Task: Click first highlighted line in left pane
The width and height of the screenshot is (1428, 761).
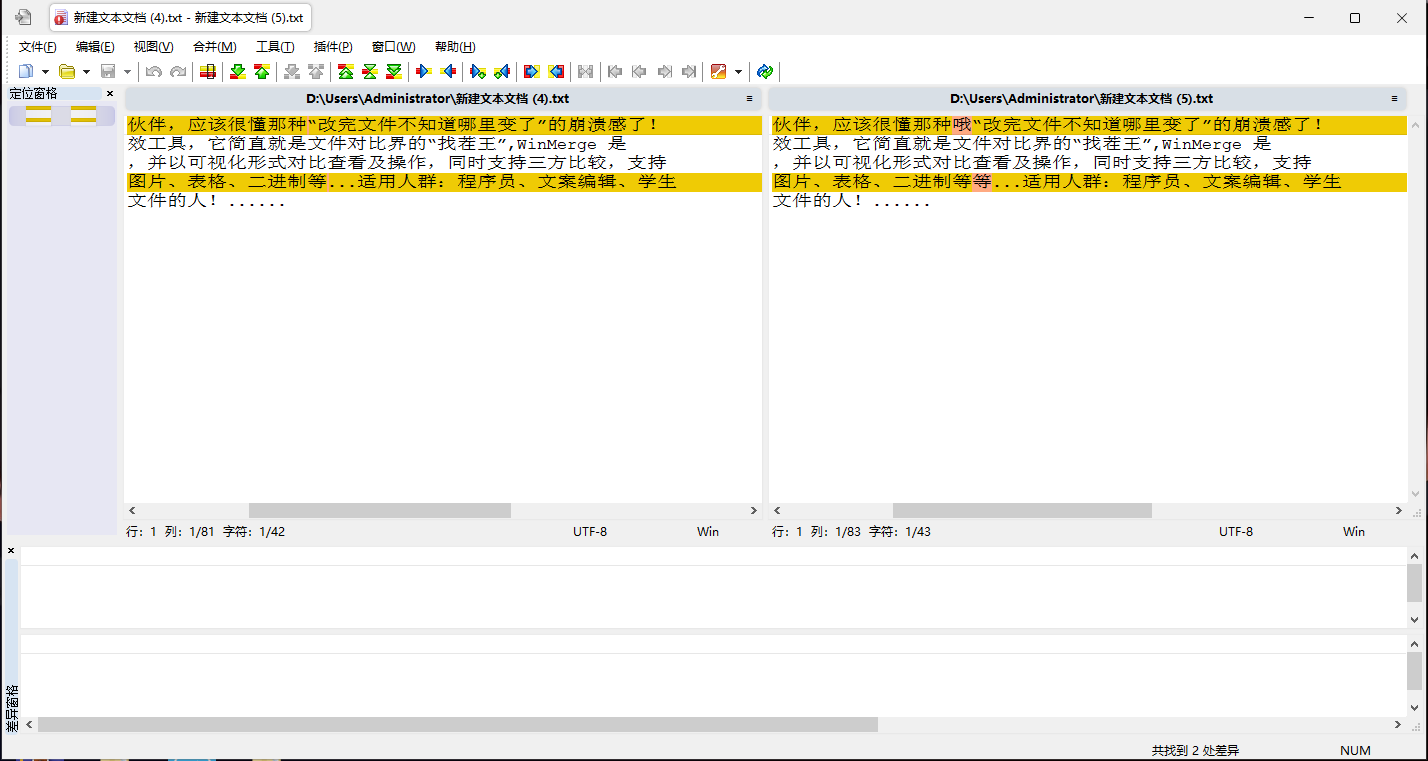Action: pos(443,125)
